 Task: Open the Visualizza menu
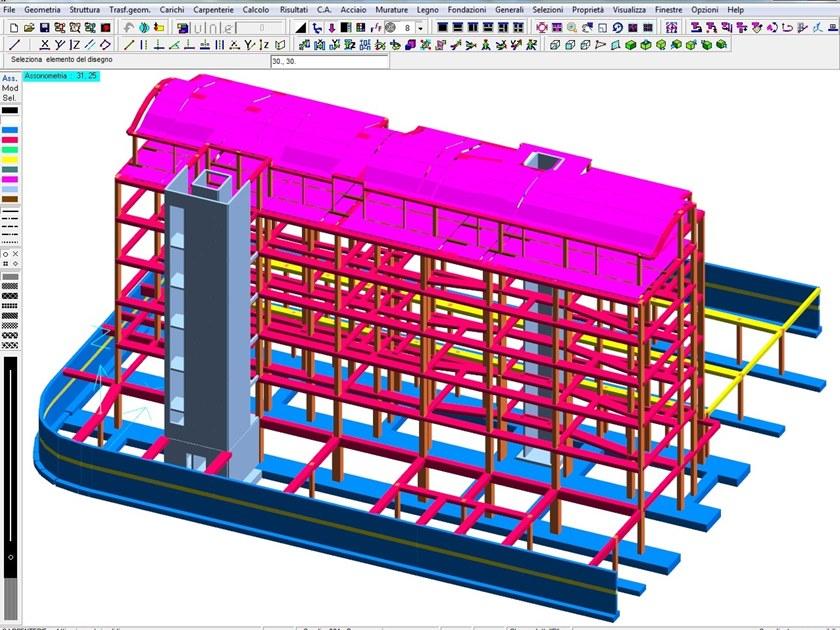[x=629, y=9]
